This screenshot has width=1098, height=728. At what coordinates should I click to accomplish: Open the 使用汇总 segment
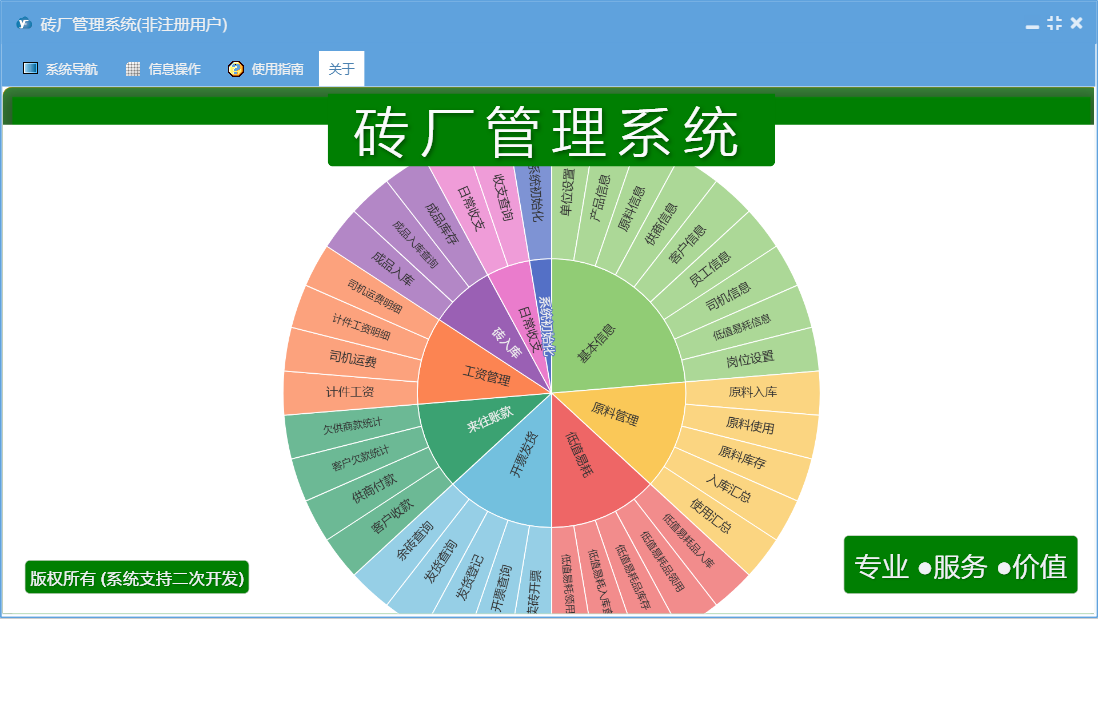click(709, 515)
